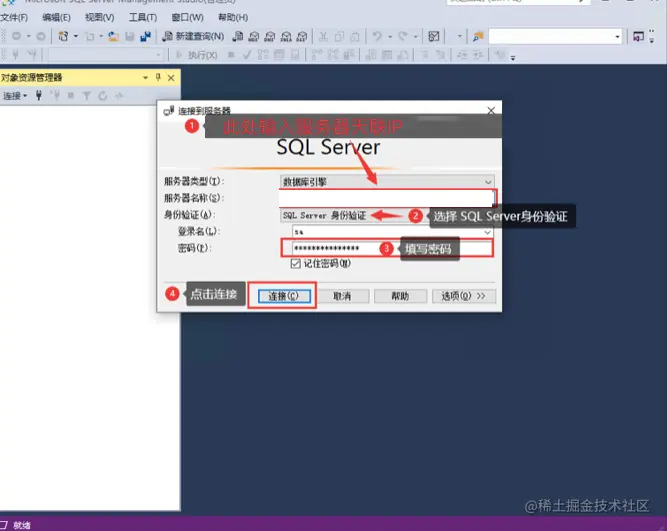Click the 新建查询(N) button
667x531 pixels.
[x=194, y=37]
